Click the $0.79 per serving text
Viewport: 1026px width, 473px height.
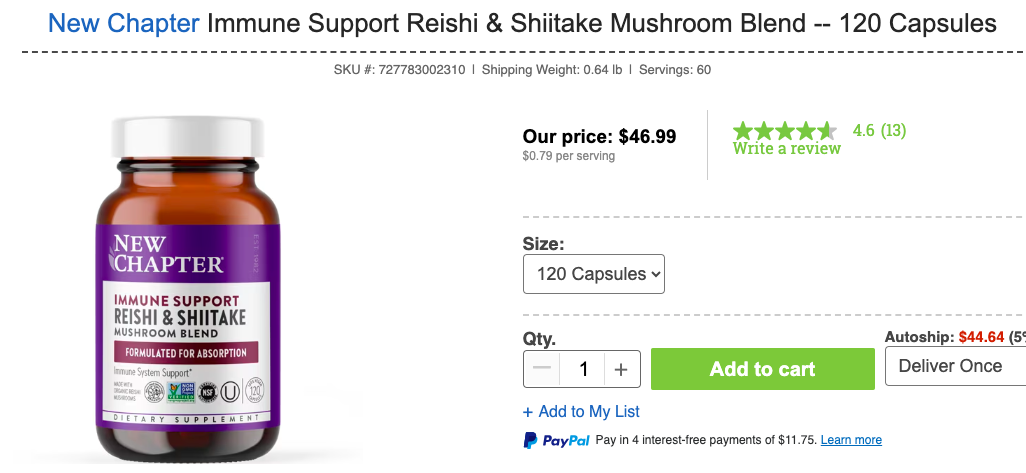coord(569,156)
